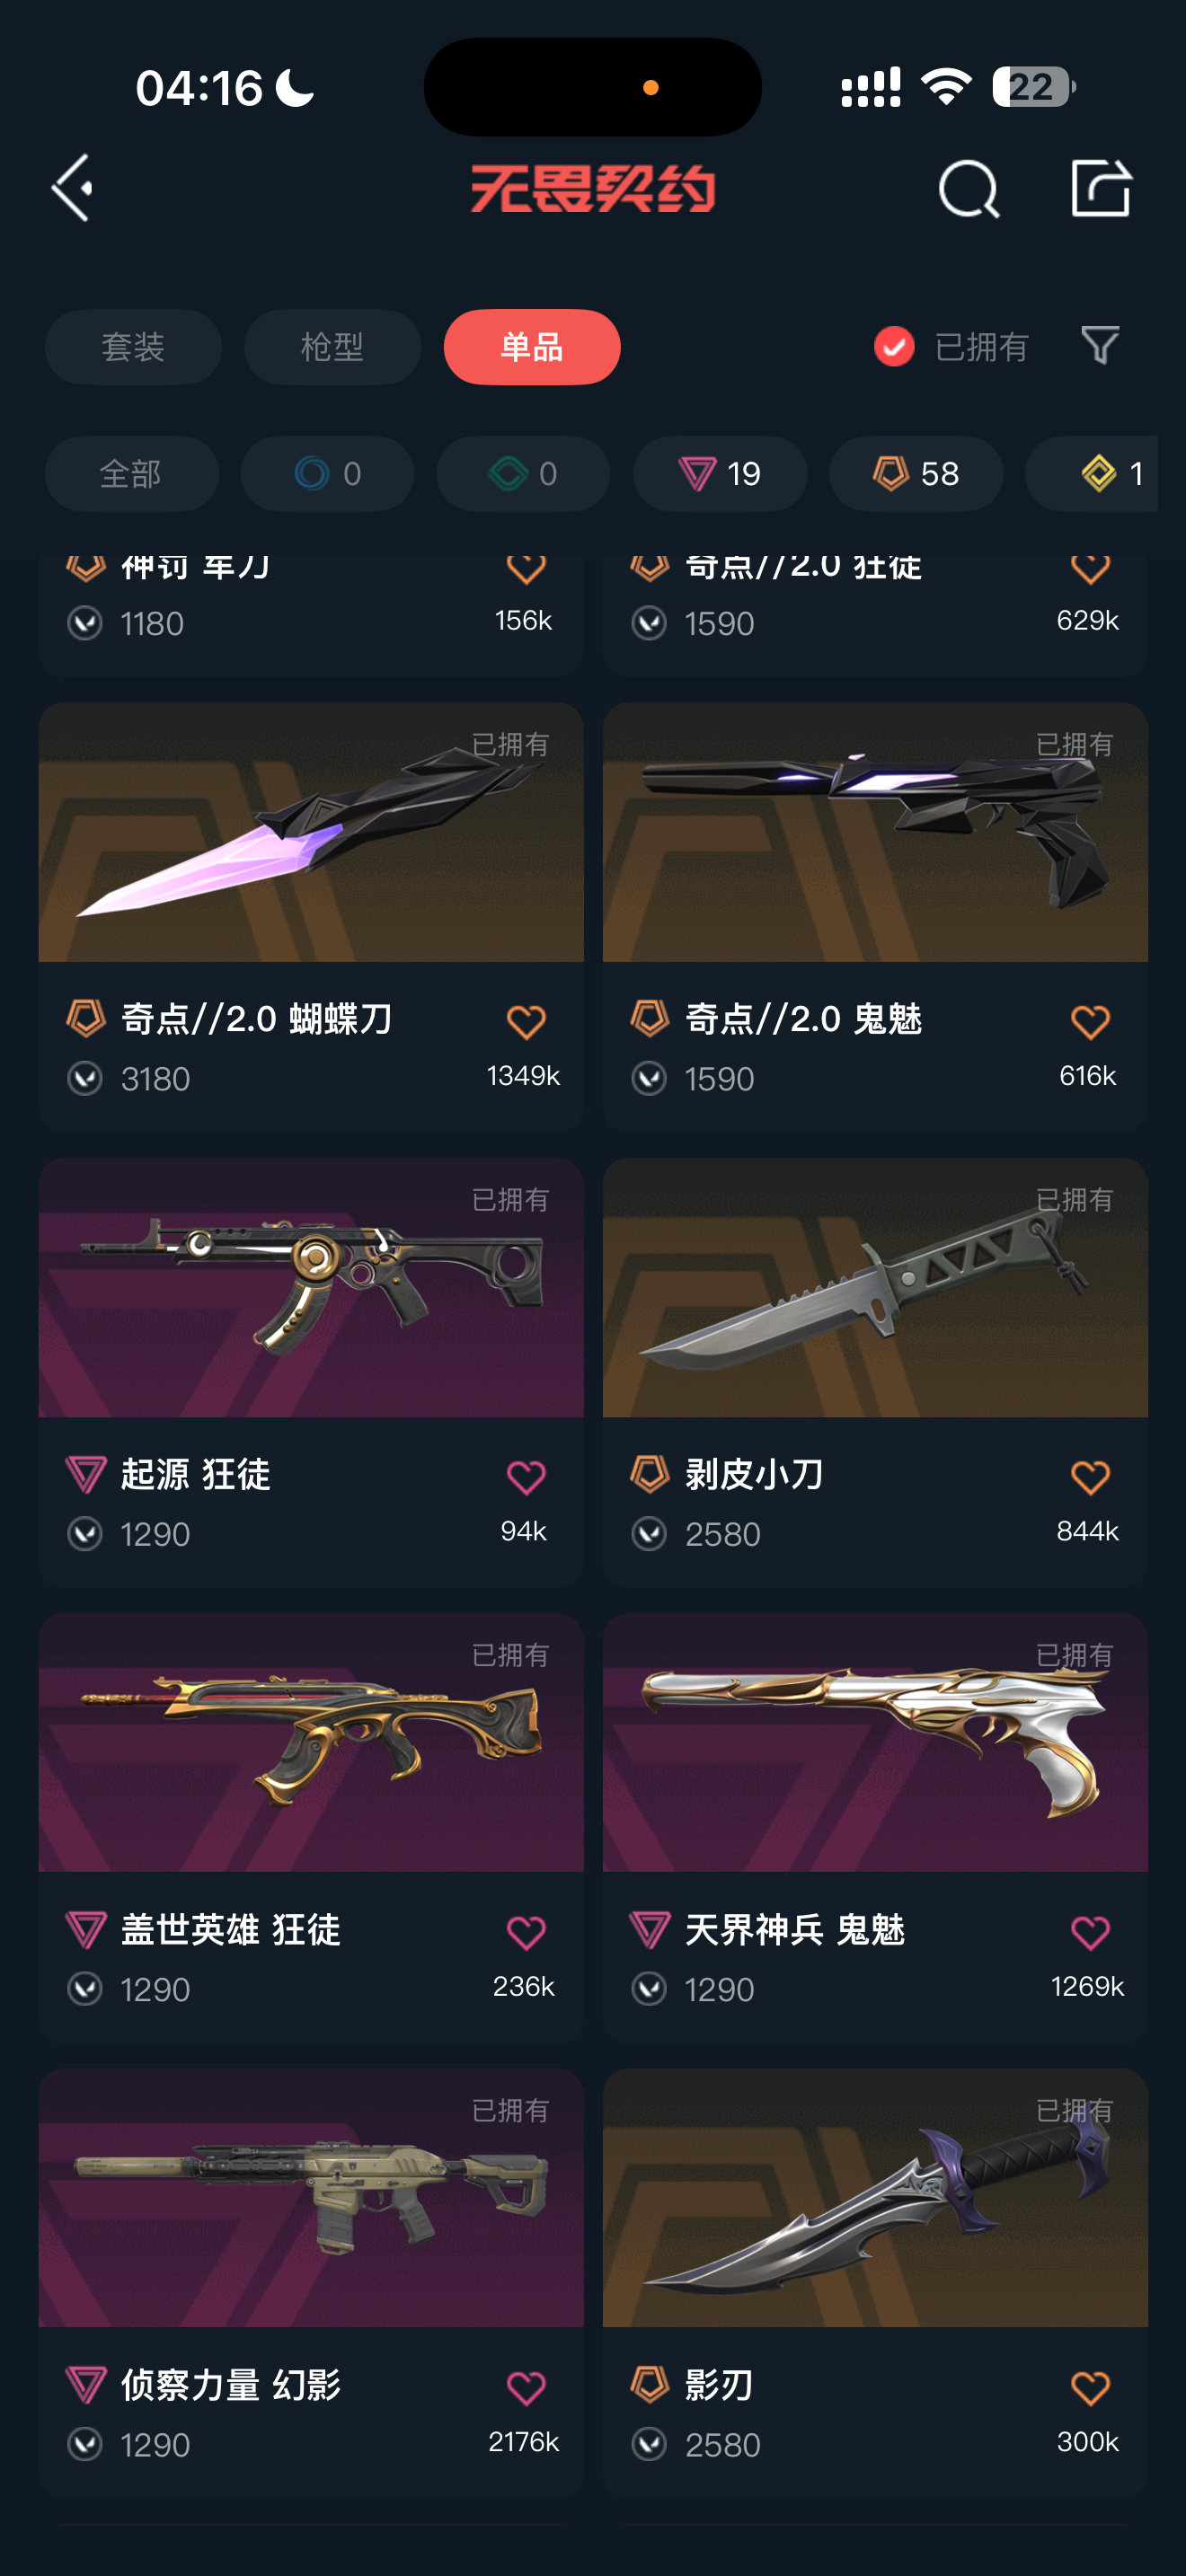Filter by yellow diamond tier chip
1186x2576 pixels.
coord(1092,473)
